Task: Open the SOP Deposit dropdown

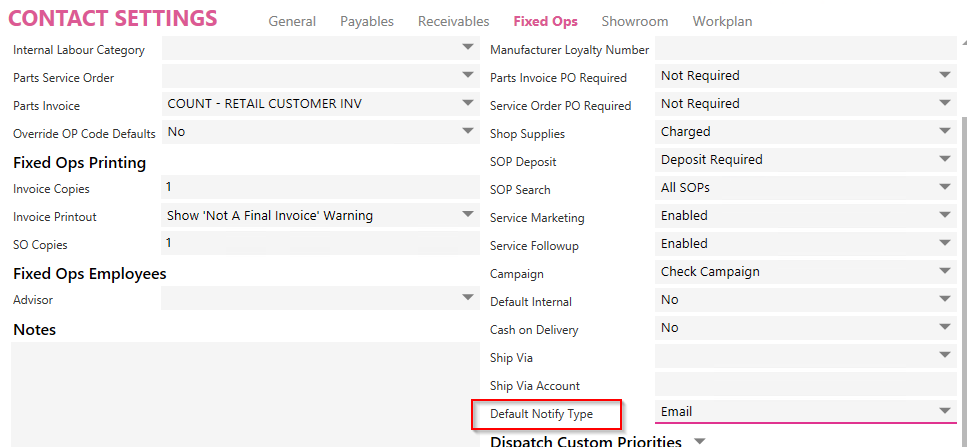Action: (x=805, y=160)
